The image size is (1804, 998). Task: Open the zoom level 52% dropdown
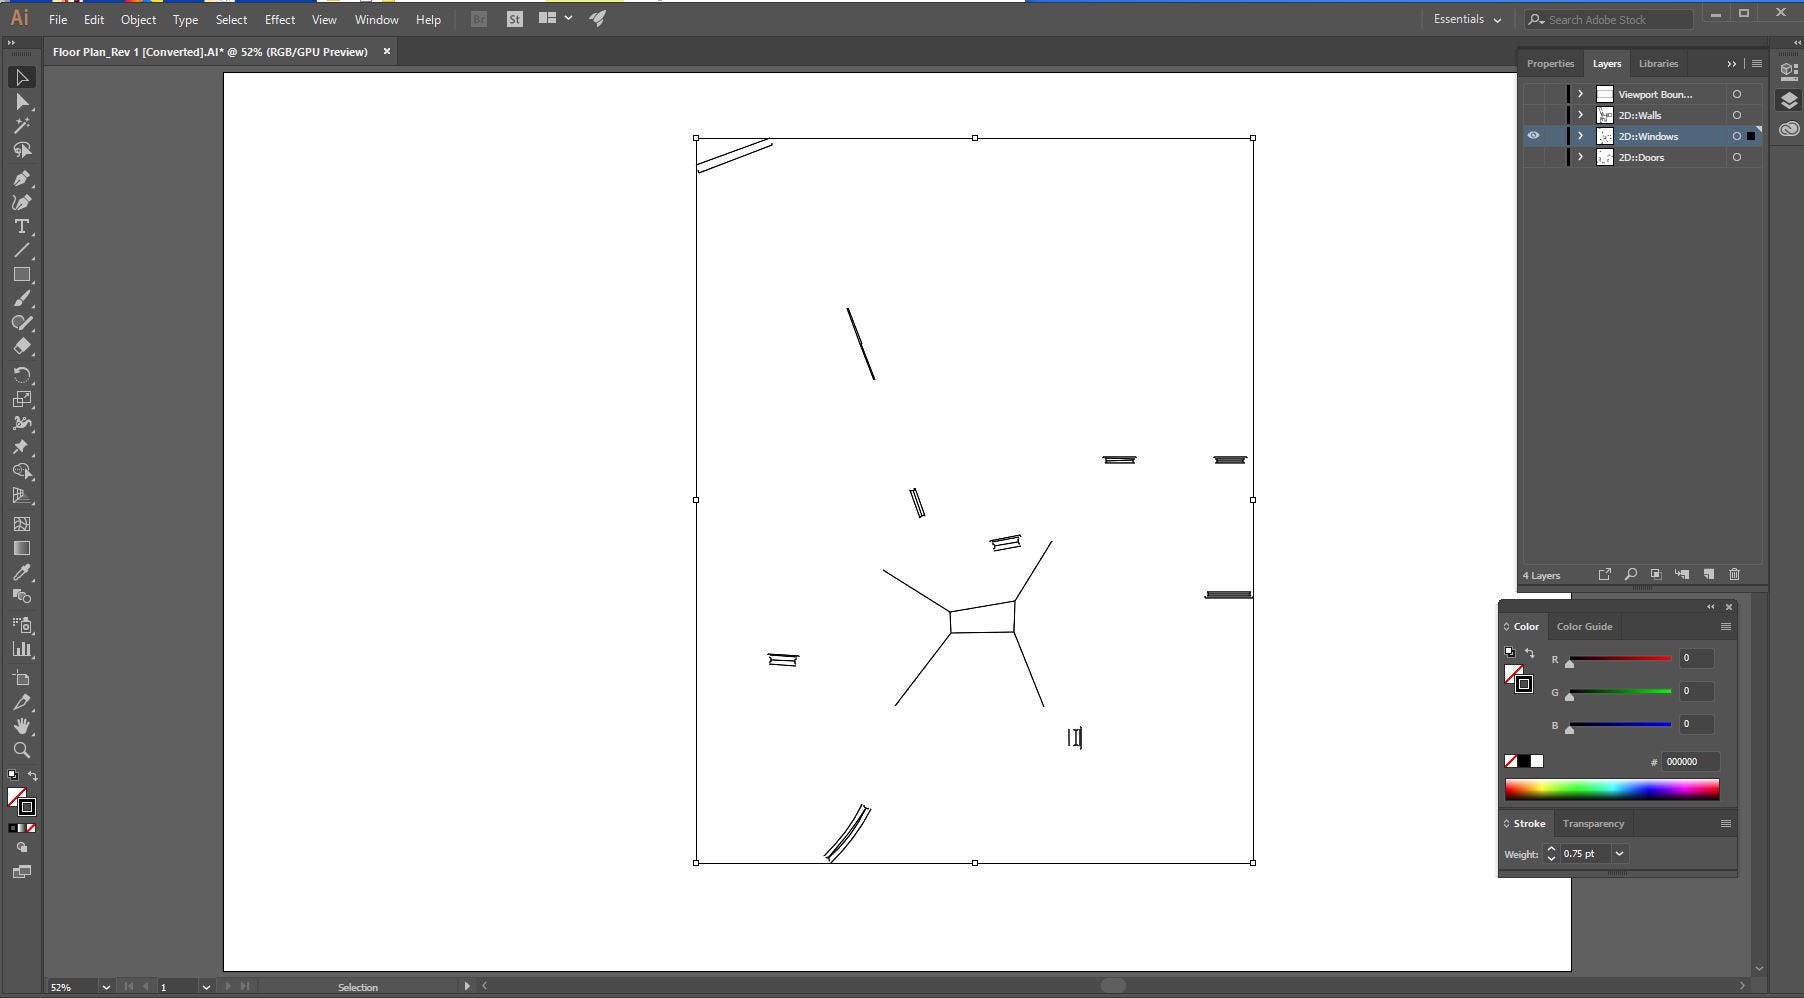pyautogui.click(x=105, y=987)
